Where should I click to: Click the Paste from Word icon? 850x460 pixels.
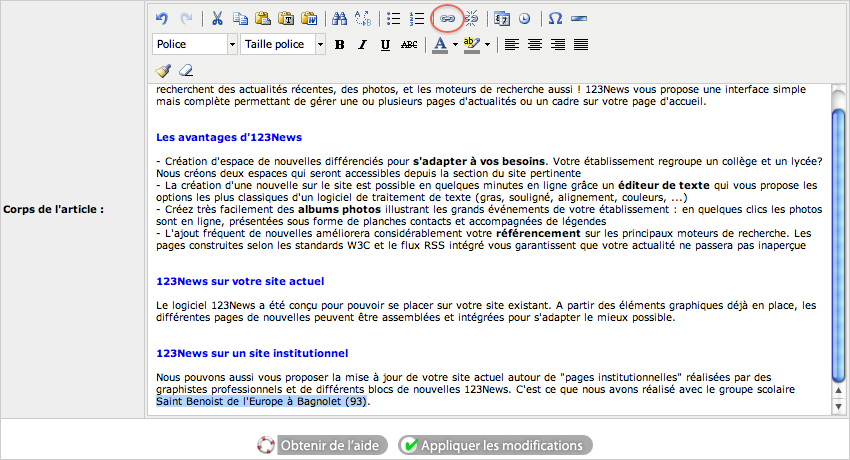[x=309, y=18]
